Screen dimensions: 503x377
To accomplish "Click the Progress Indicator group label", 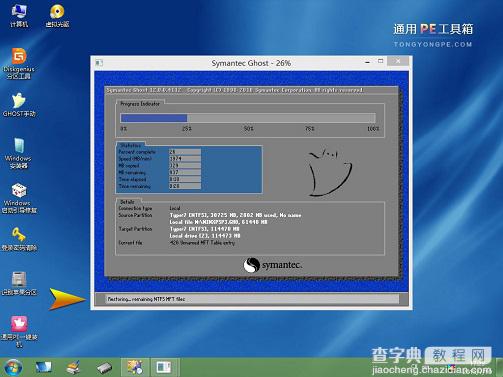I will [x=140, y=104].
